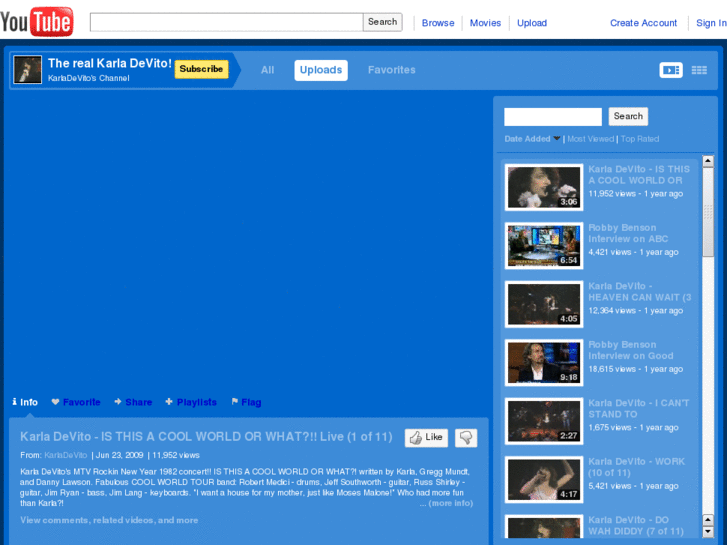Click '5,421 views - 1 year ago' text

(633, 486)
